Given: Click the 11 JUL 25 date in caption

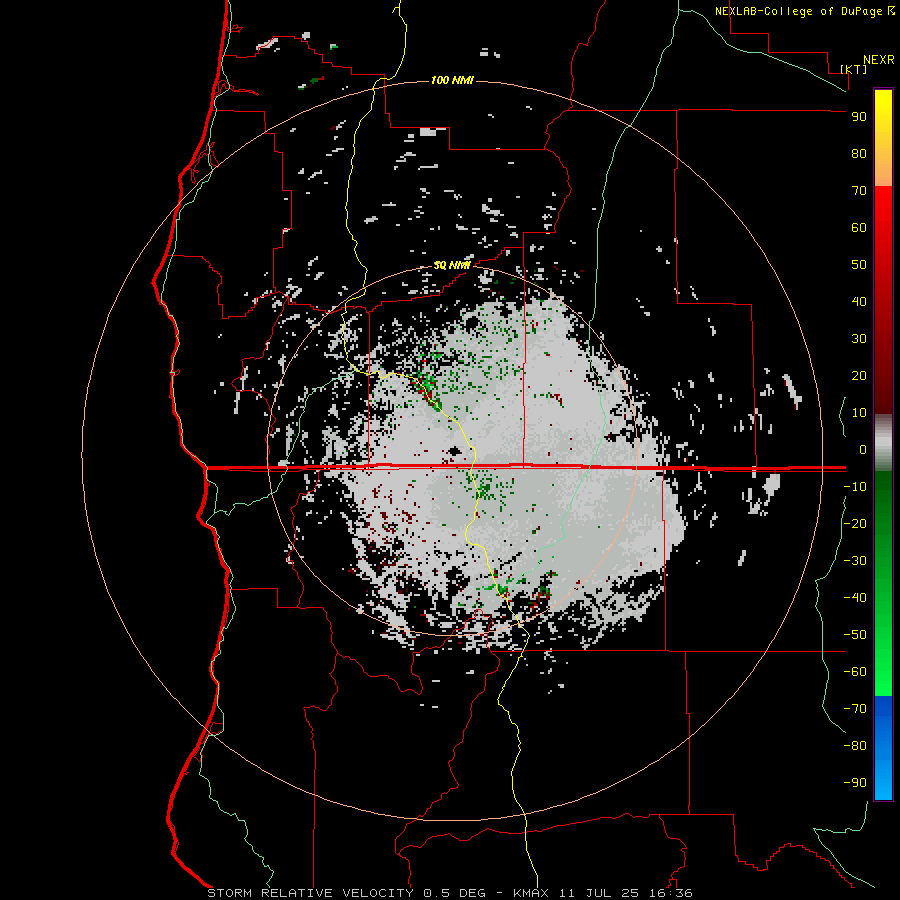Looking at the screenshot, I should [599, 893].
